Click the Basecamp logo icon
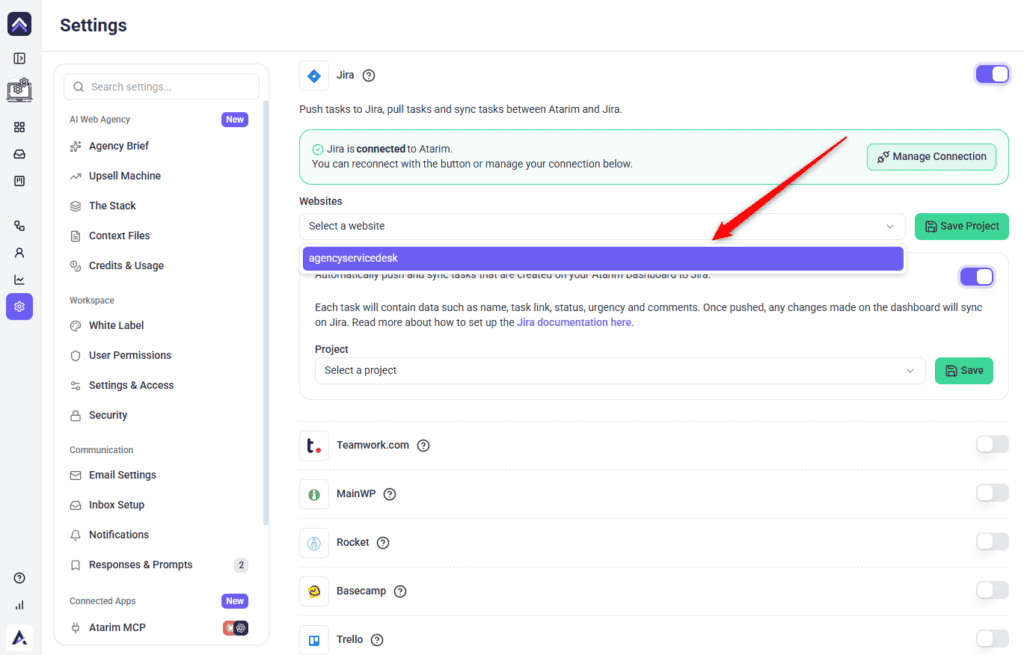The width and height of the screenshot is (1024, 655). 314,592
